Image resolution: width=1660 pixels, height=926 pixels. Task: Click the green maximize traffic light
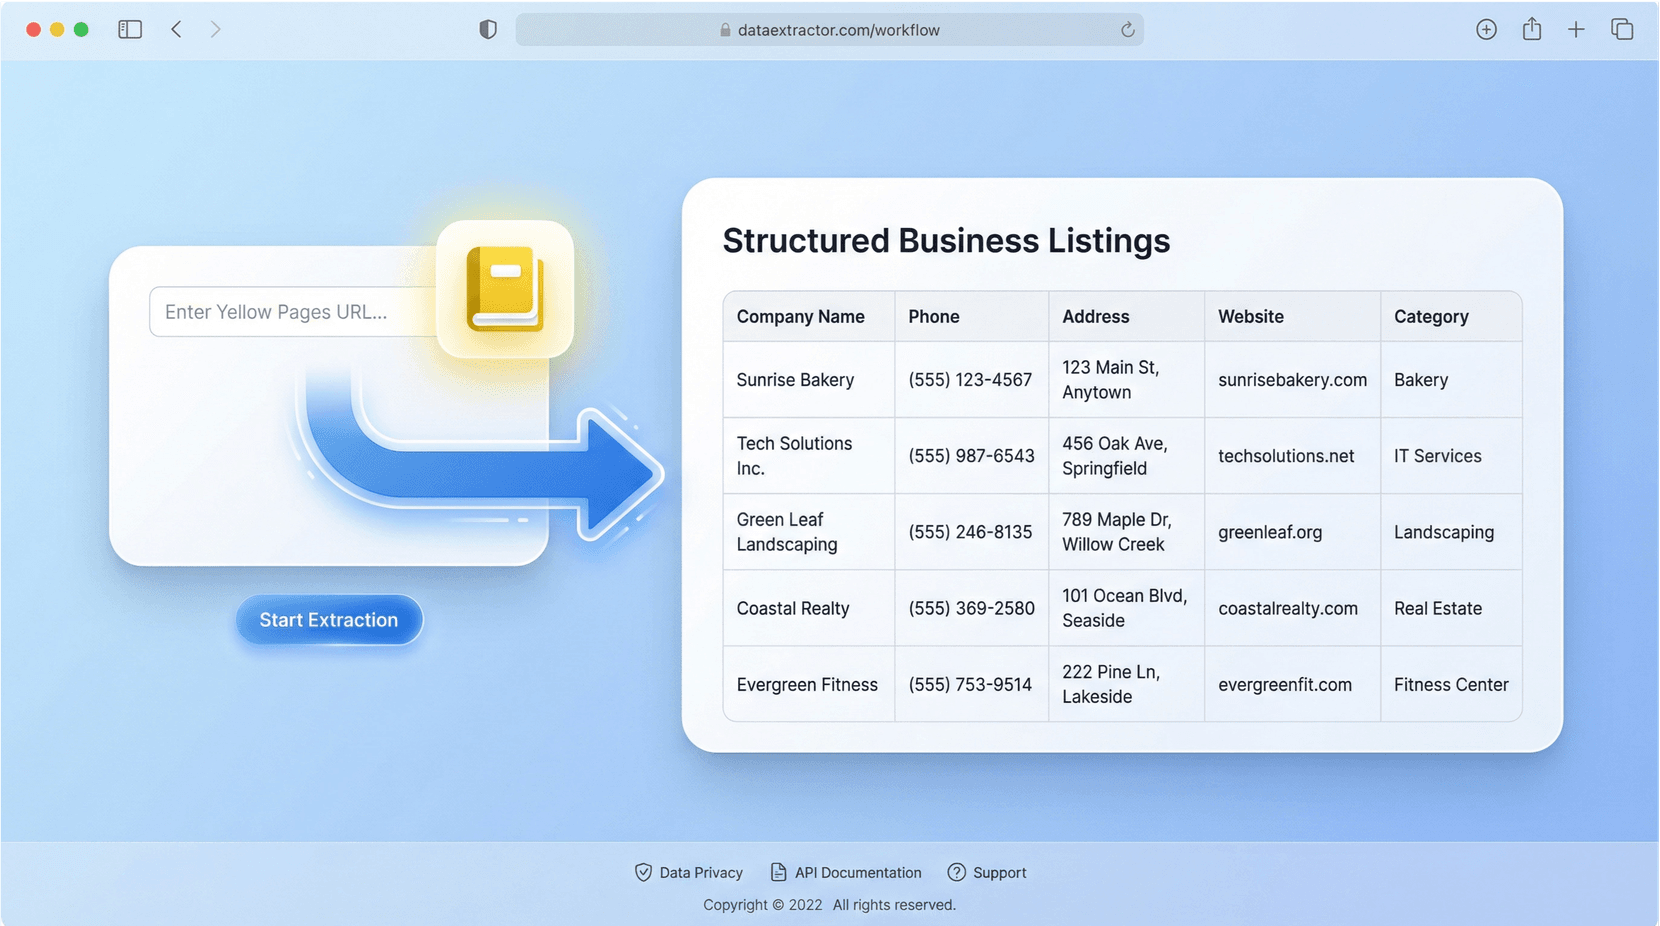pyautogui.click(x=81, y=29)
